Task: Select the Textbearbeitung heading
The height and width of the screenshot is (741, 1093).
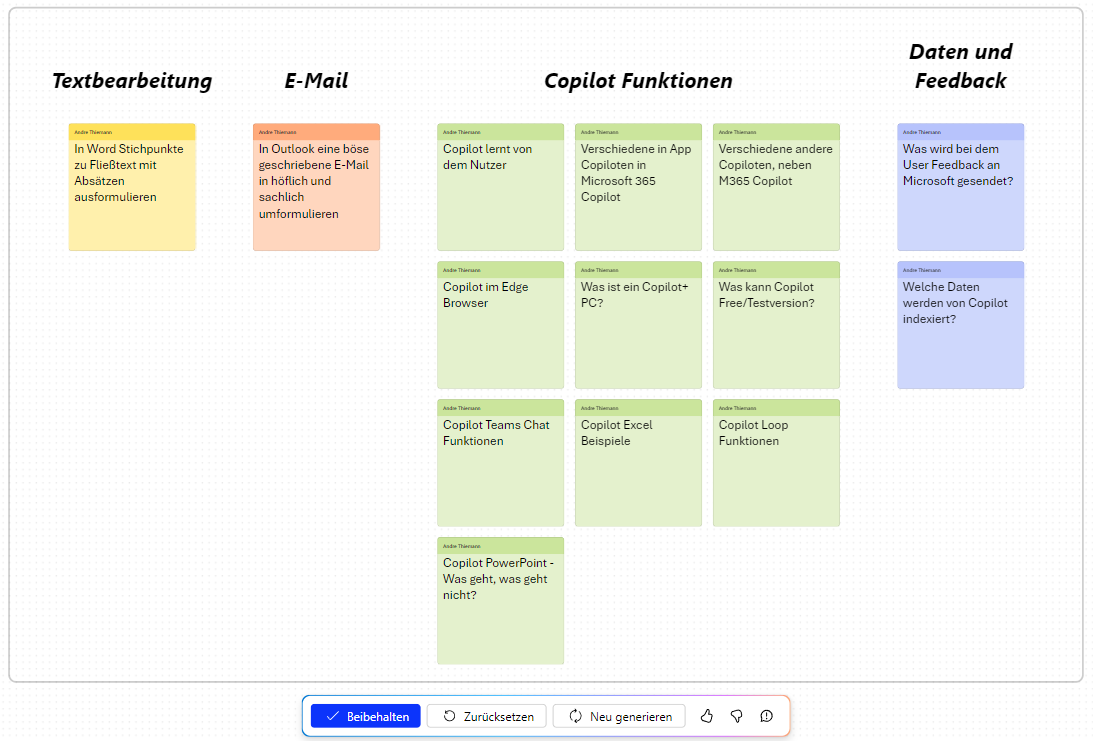Action: coord(132,81)
